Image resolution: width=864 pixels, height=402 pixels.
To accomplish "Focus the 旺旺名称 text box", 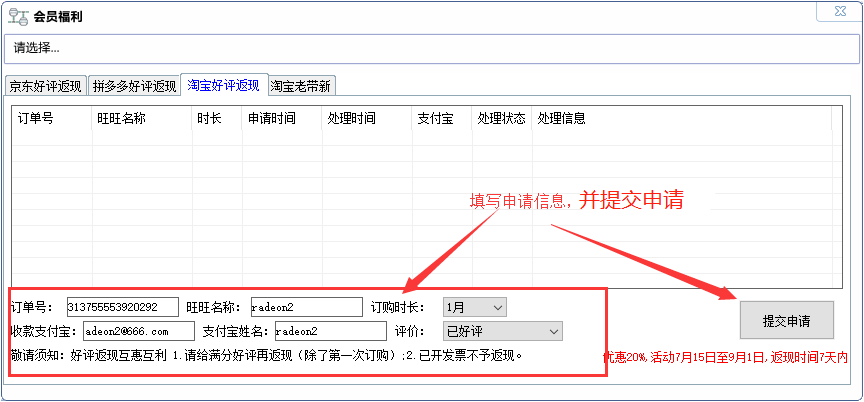I will 305,307.
